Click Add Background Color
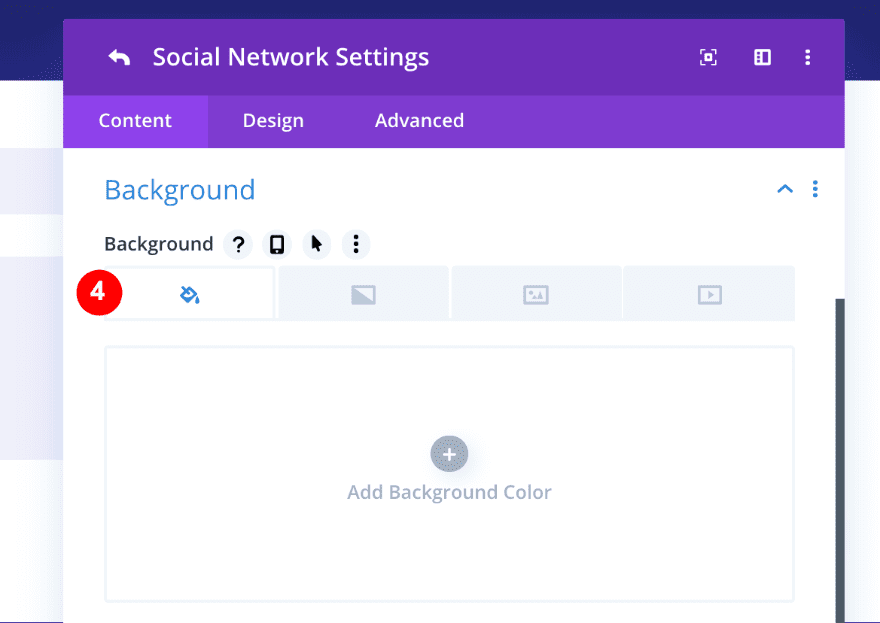 449,492
